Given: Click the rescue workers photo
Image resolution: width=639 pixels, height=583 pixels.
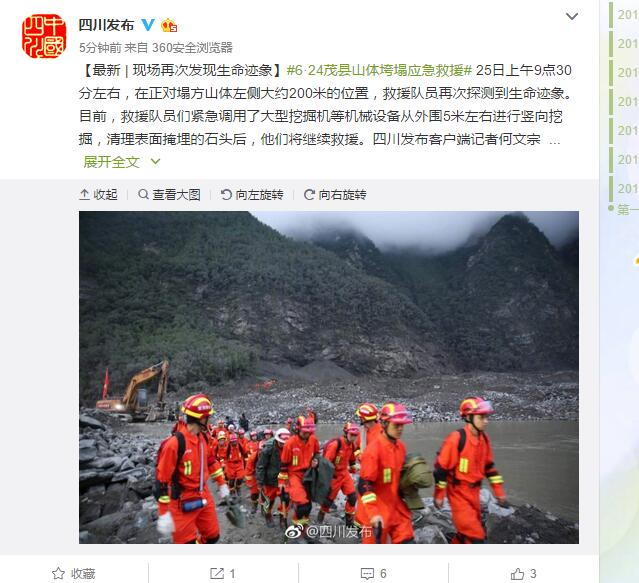Looking at the screenshot, I should [x=329, y=377].
